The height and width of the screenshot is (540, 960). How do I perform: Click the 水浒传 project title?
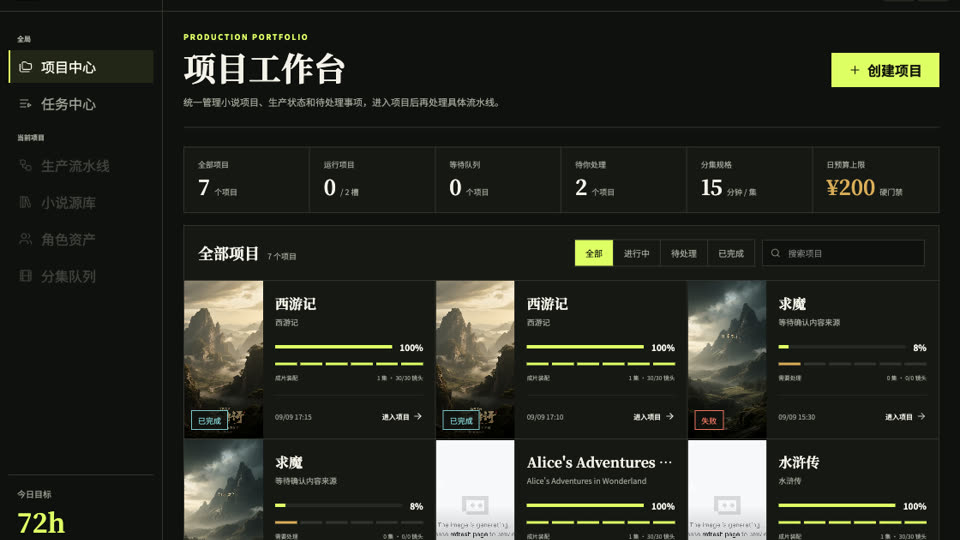[798, 462]
